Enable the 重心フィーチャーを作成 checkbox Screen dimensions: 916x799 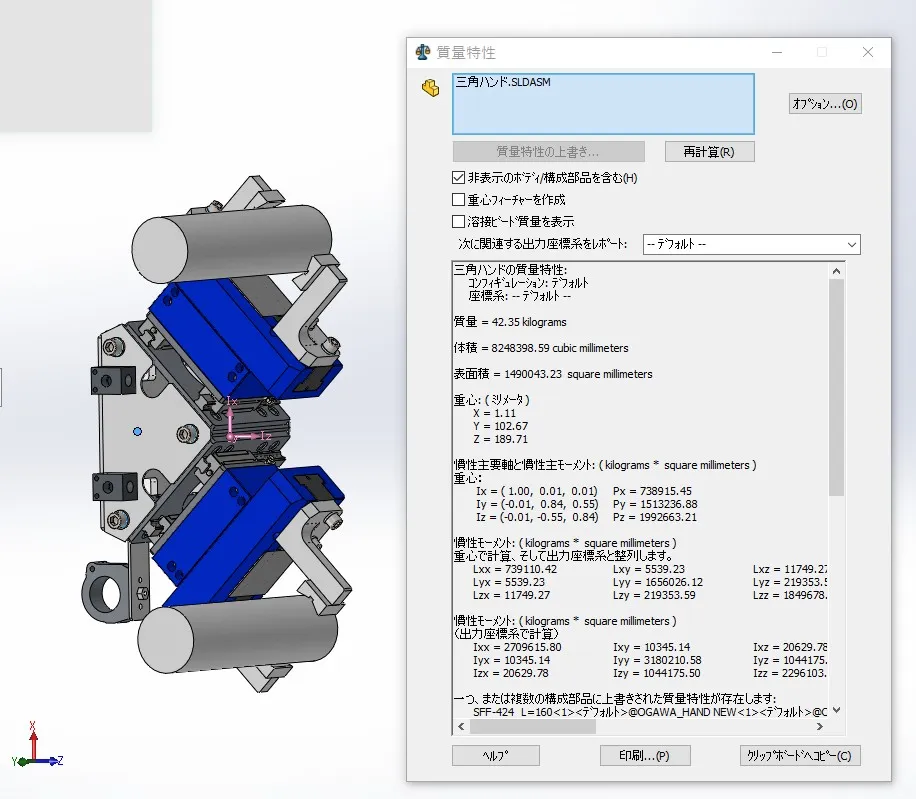pyautogui.click(x=459, y=200)
